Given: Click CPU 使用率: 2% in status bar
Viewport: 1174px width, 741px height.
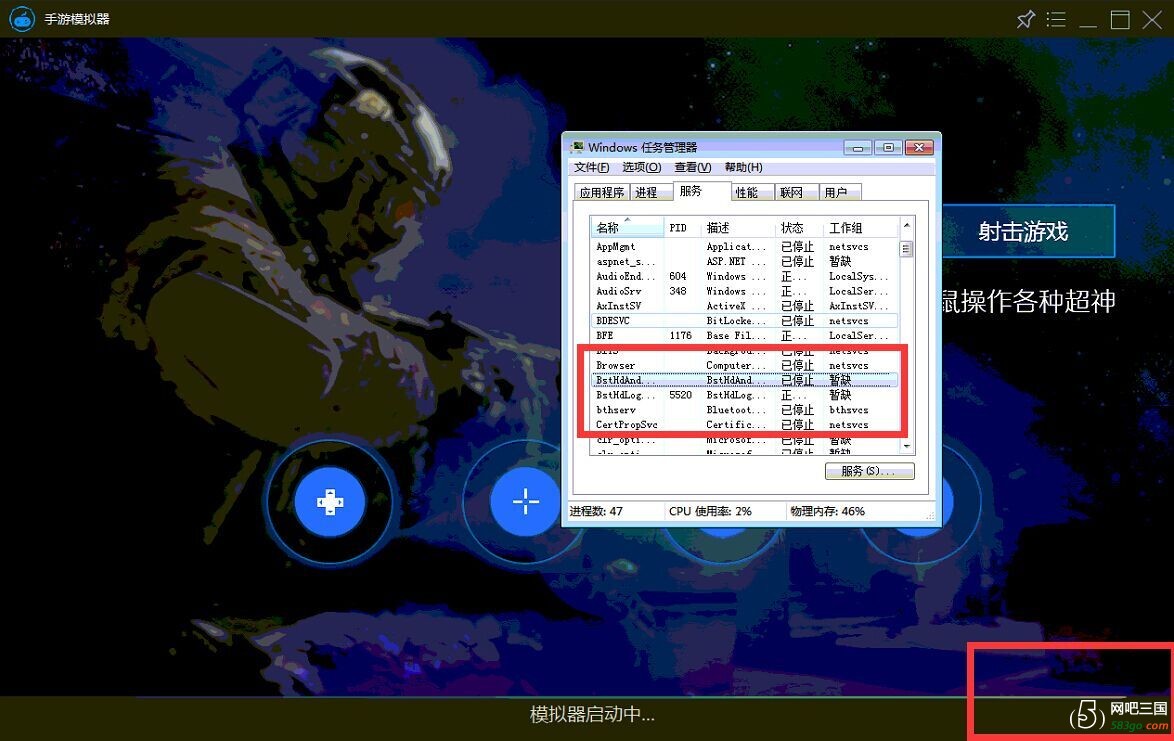Looking at the screenshot, I should (710, 511).
